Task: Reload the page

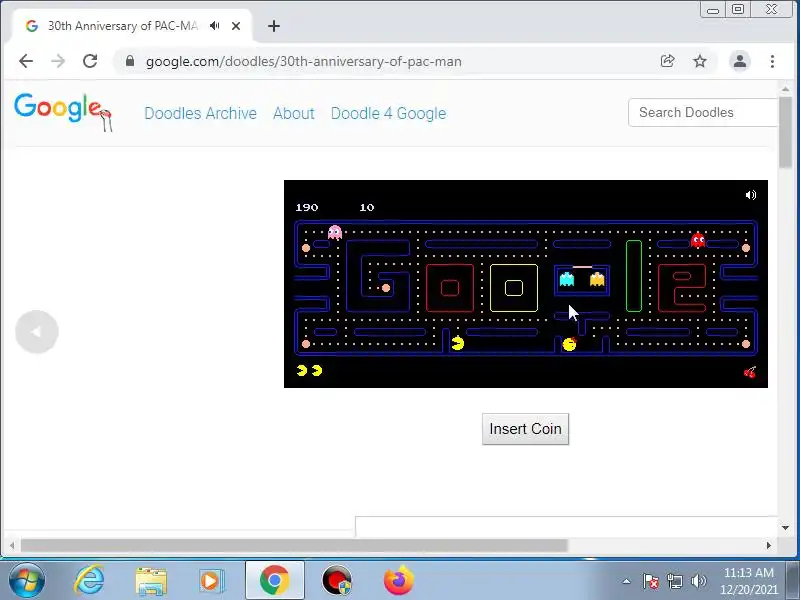Action: pyautogui.click(x=90, y=61)
